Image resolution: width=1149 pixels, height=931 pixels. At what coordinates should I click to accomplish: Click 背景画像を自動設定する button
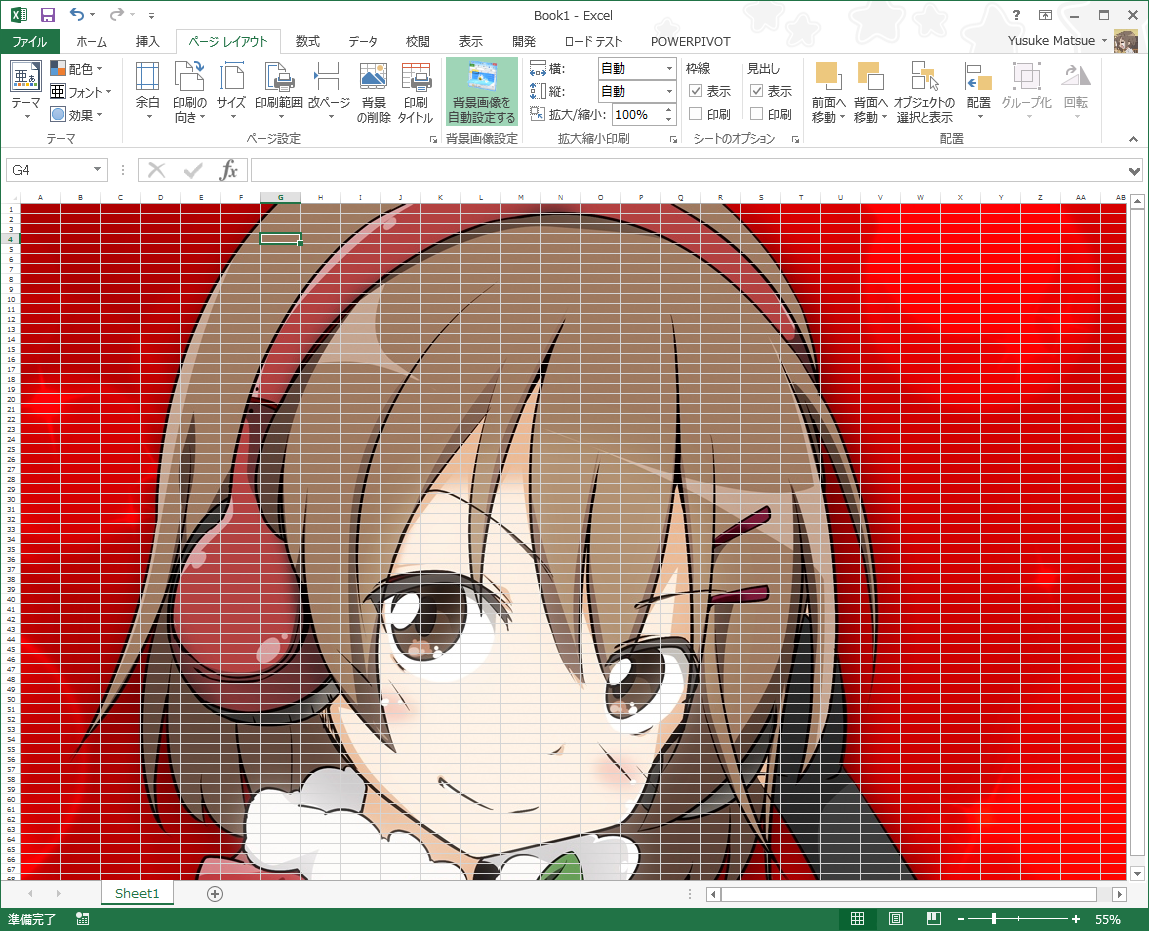tap(482, 92)
